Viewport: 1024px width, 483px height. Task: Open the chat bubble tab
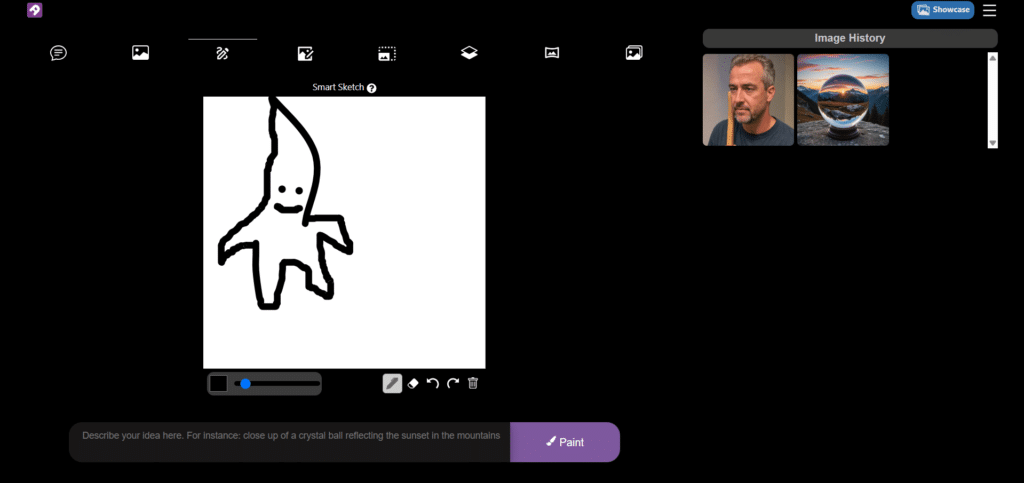[58, 53]
